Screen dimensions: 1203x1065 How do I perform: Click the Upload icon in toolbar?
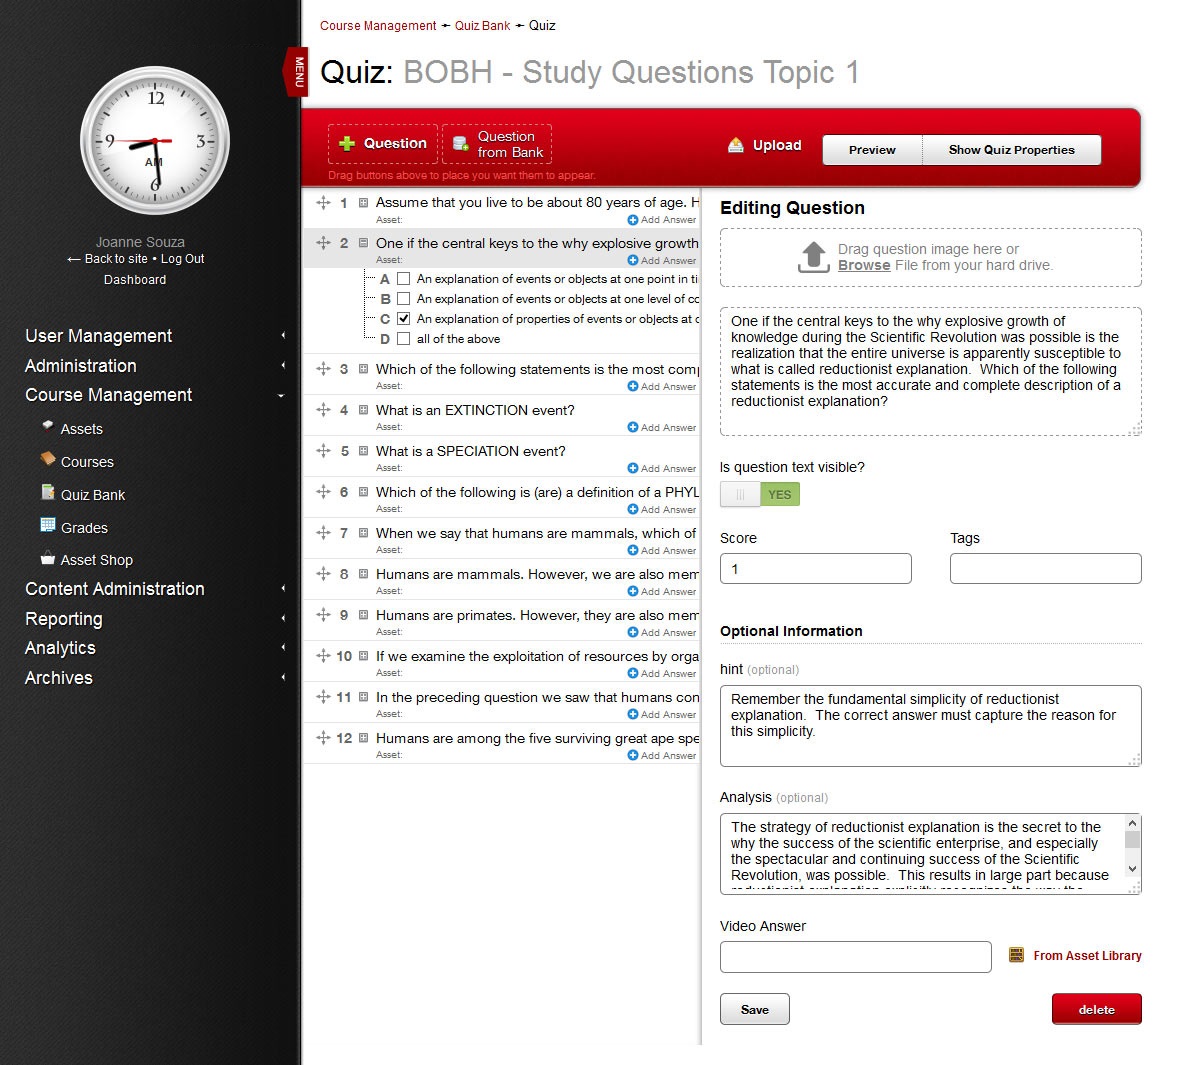point(736,145)
